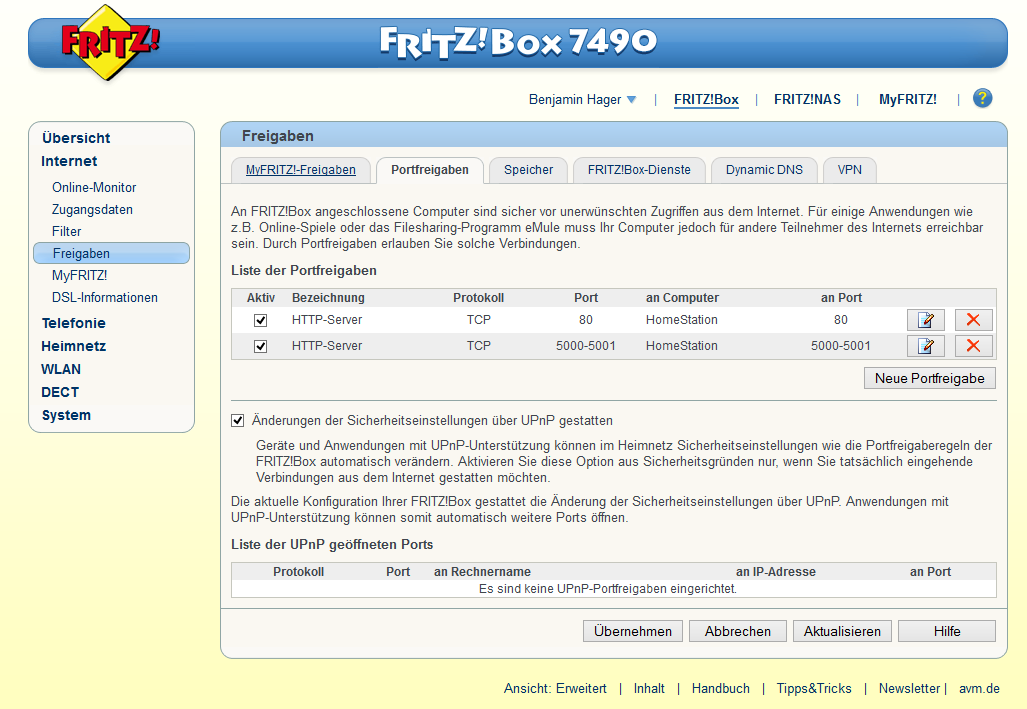Select the Portfreigaben tab
The width and height of the screenshot is (1027, 709).
(x=430, y=170)
